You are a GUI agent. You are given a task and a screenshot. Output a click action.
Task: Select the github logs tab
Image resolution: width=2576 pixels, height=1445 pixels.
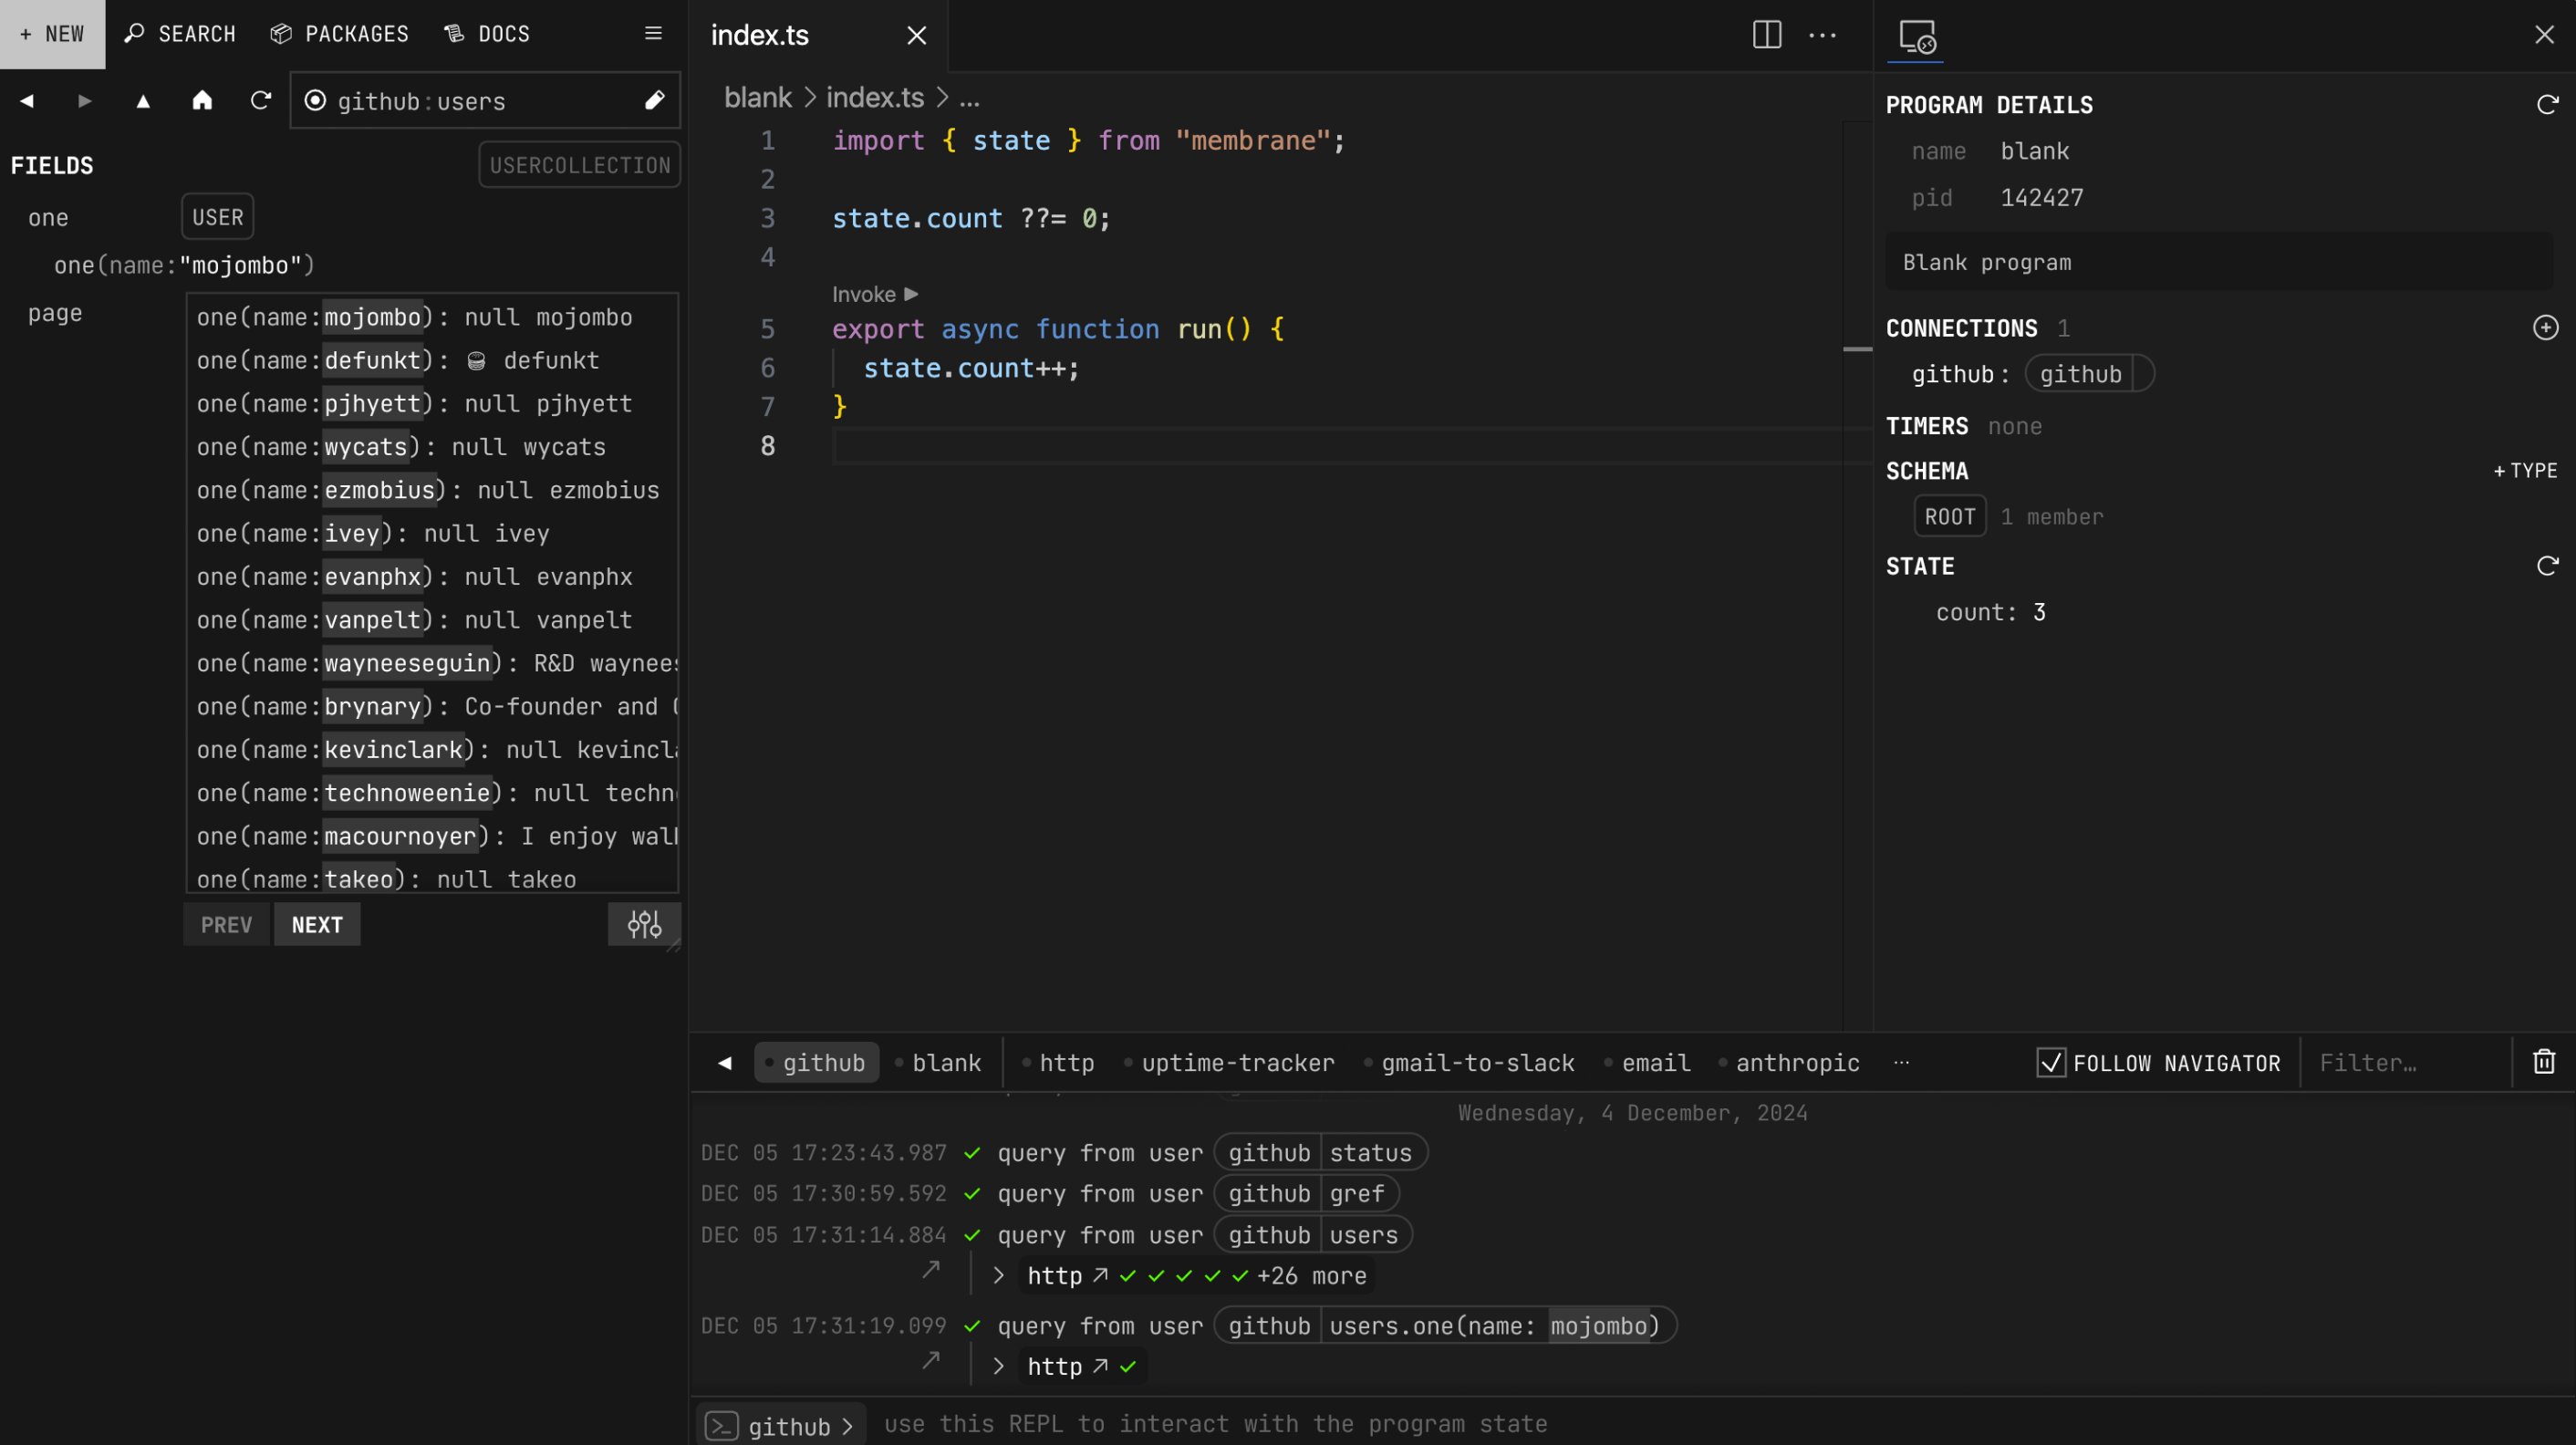click(x=816, y=1063)
